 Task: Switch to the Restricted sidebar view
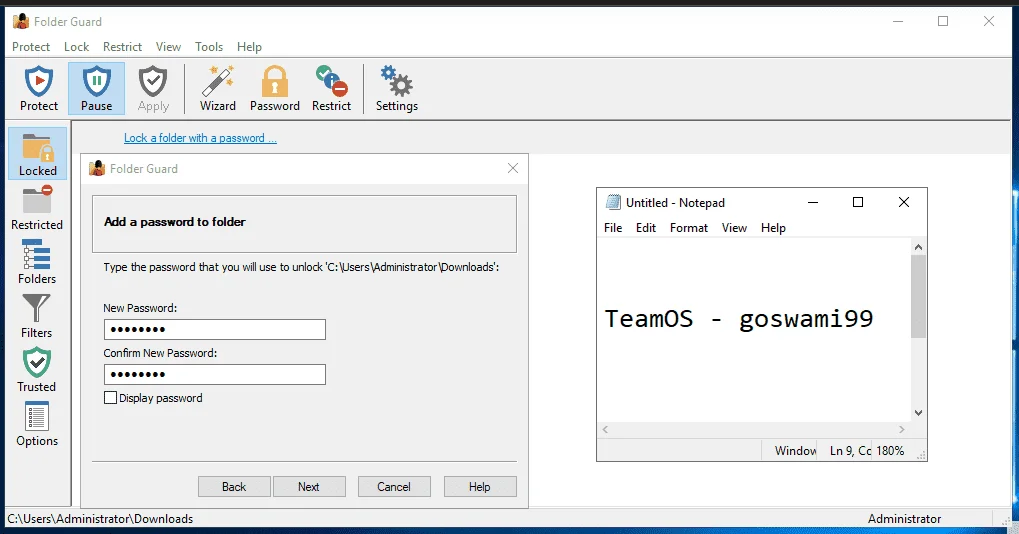pos(37,208)
